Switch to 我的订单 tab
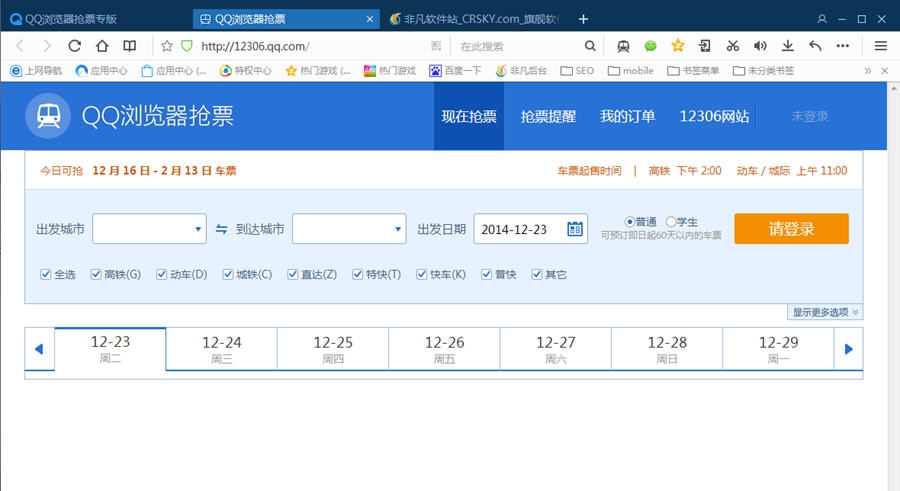The width and height of the screenshot is (900, 491). [x=627, y=116]
